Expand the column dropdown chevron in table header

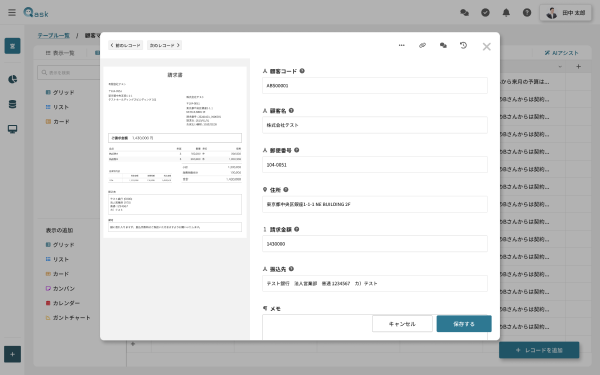click(x=560, y=67)
